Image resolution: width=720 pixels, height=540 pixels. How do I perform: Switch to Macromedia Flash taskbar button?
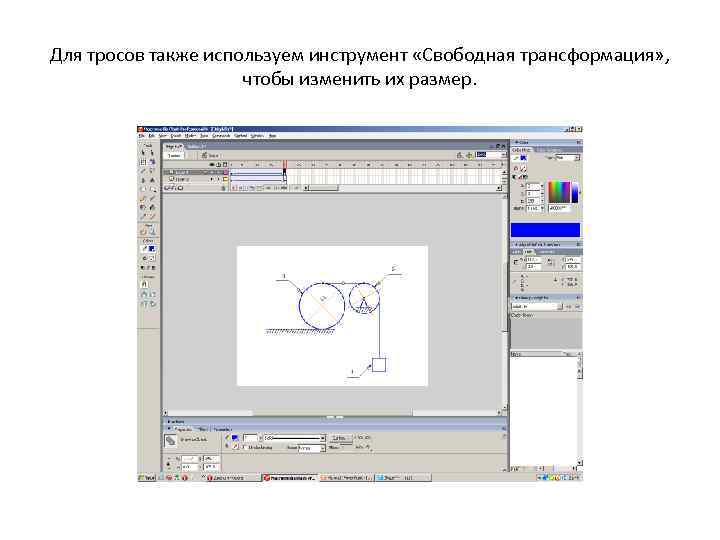pyautogui.click(x=290, y=478)
